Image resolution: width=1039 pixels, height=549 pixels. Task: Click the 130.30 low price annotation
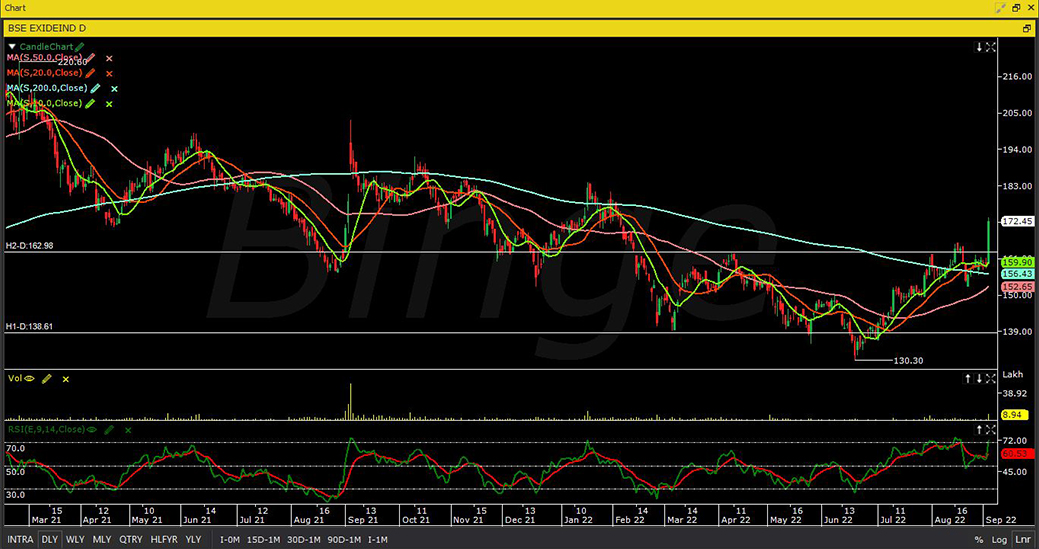coord(908,361)
